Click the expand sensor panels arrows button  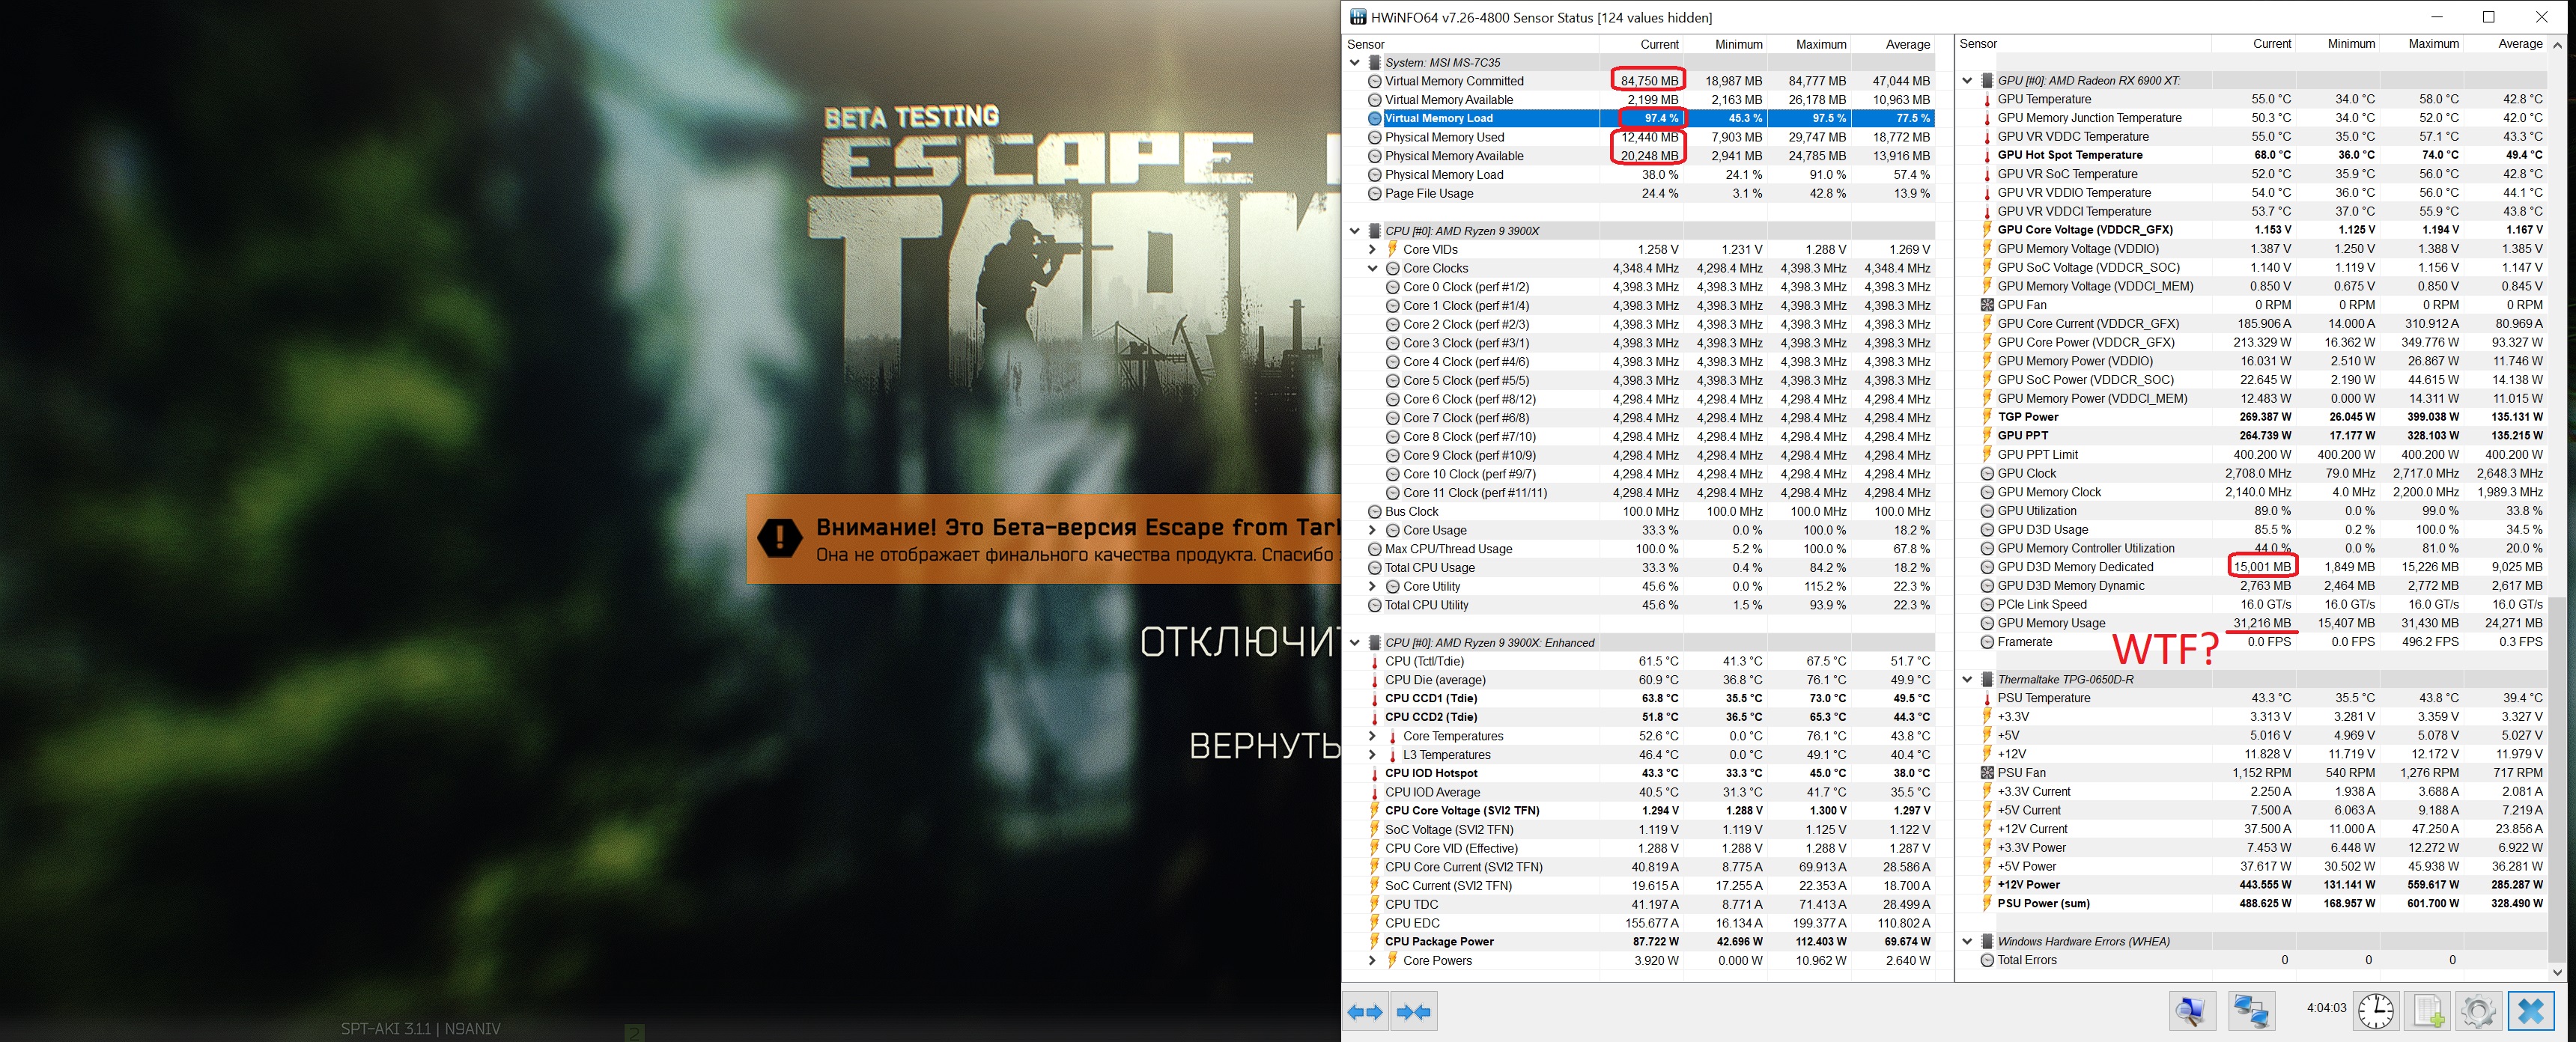[x=1365, y=1012]
